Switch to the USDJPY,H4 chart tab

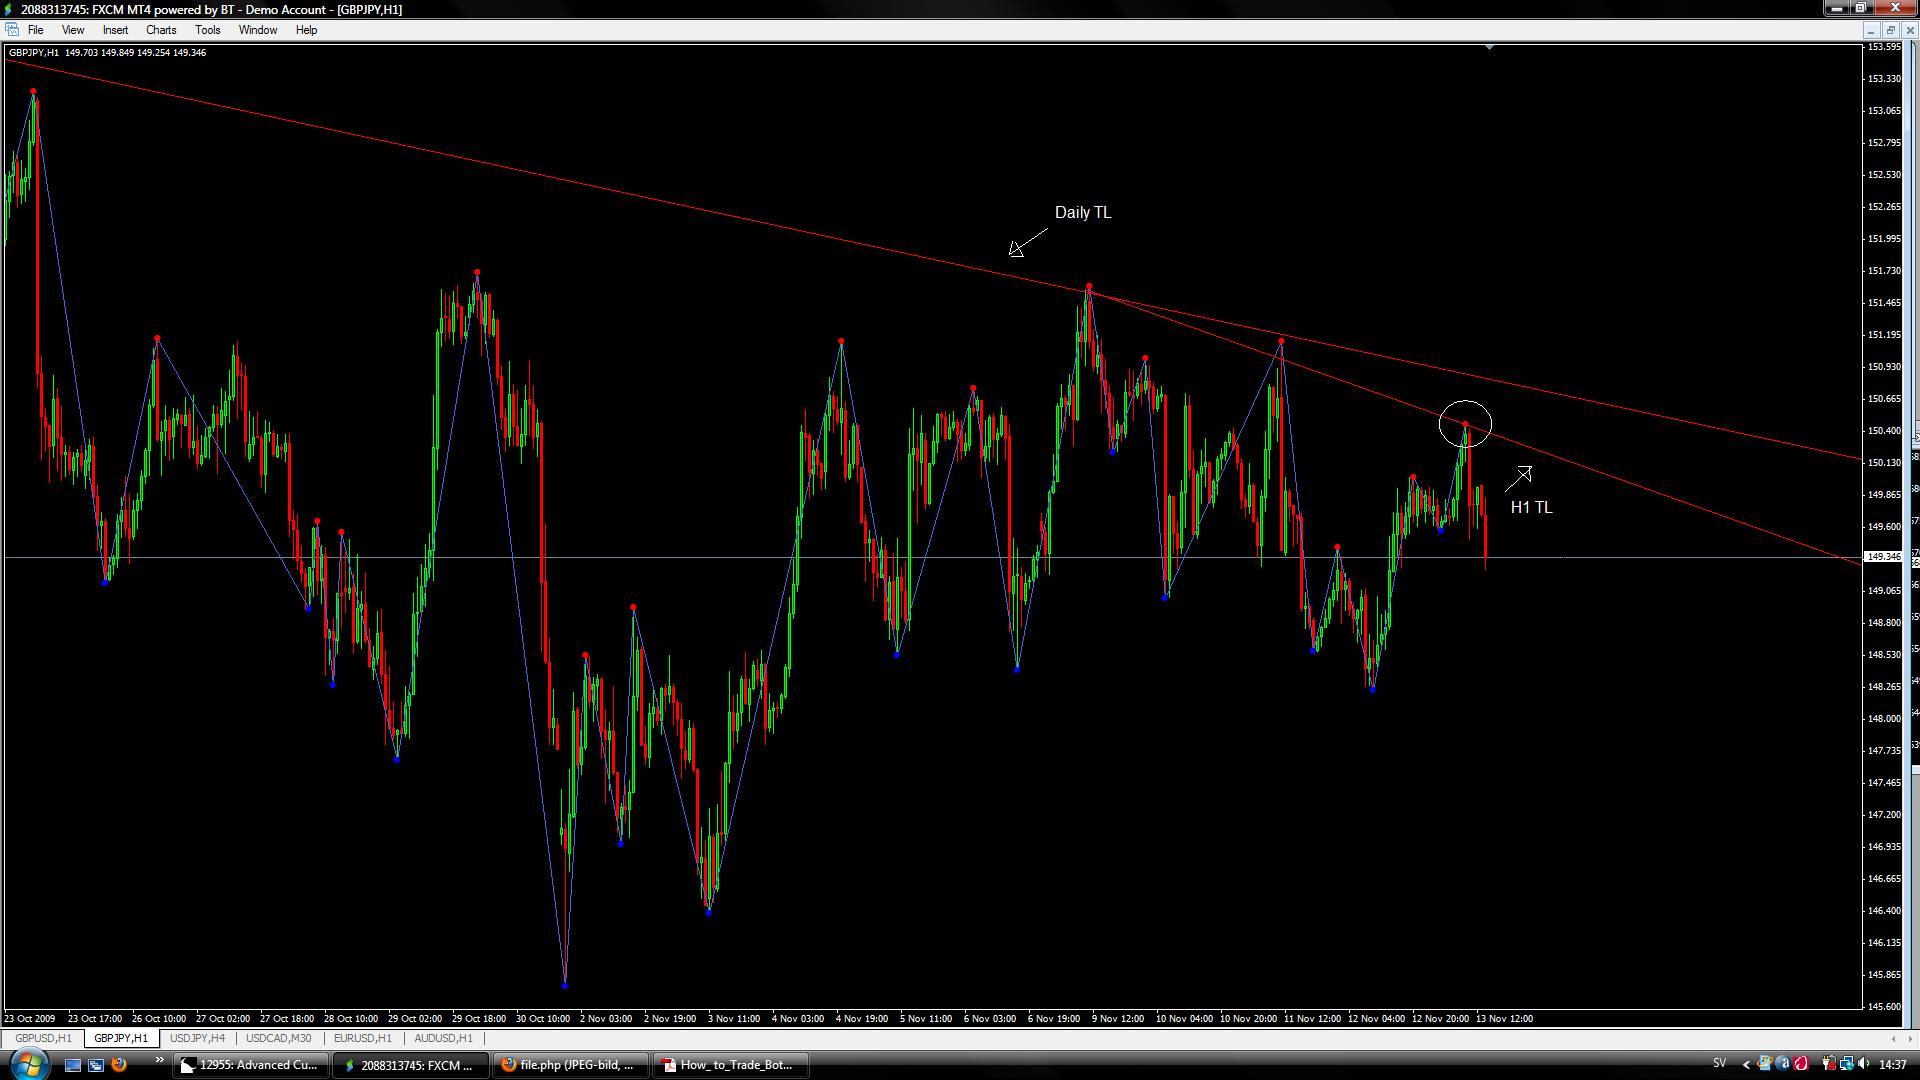click(x=197, y=1038)
